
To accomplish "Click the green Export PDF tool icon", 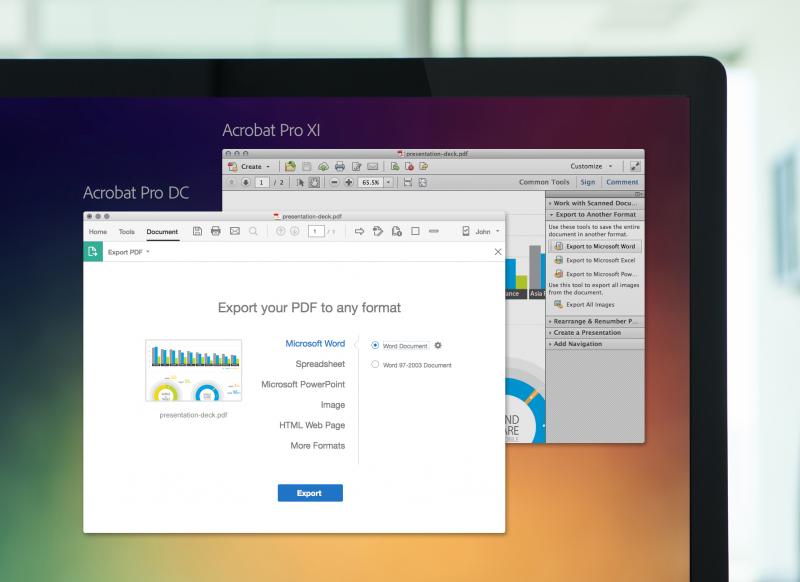I will tap(93, 252).
